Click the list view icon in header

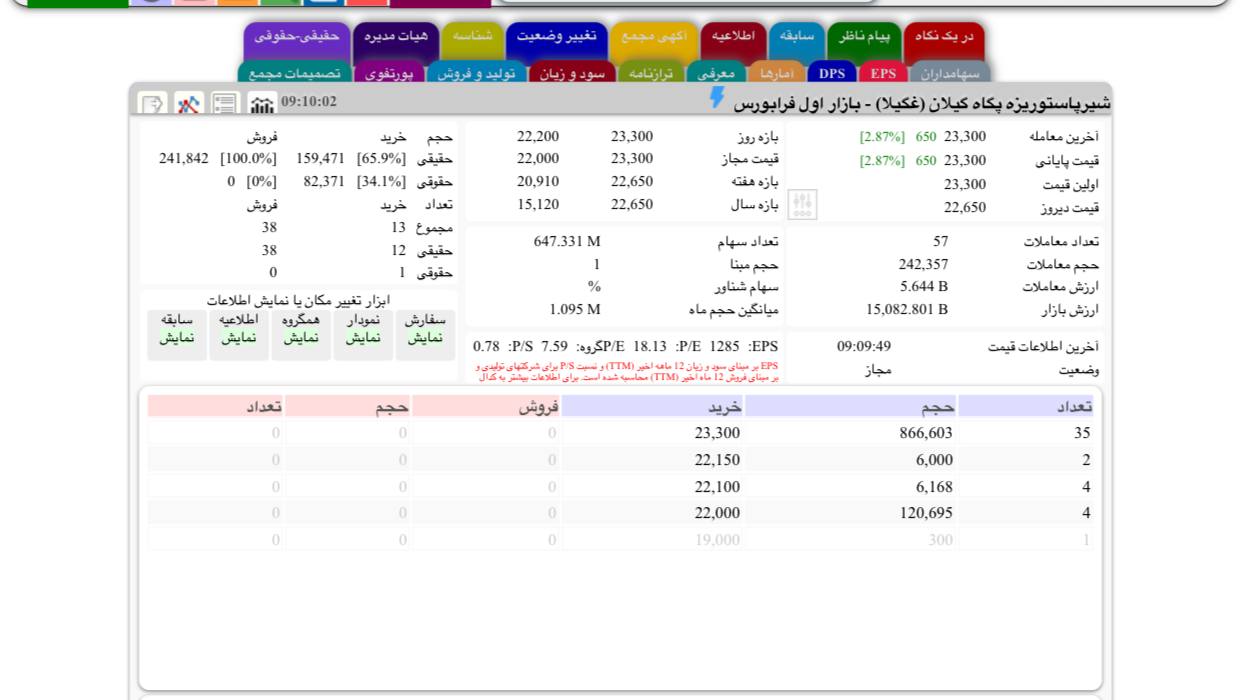point(226,104)
